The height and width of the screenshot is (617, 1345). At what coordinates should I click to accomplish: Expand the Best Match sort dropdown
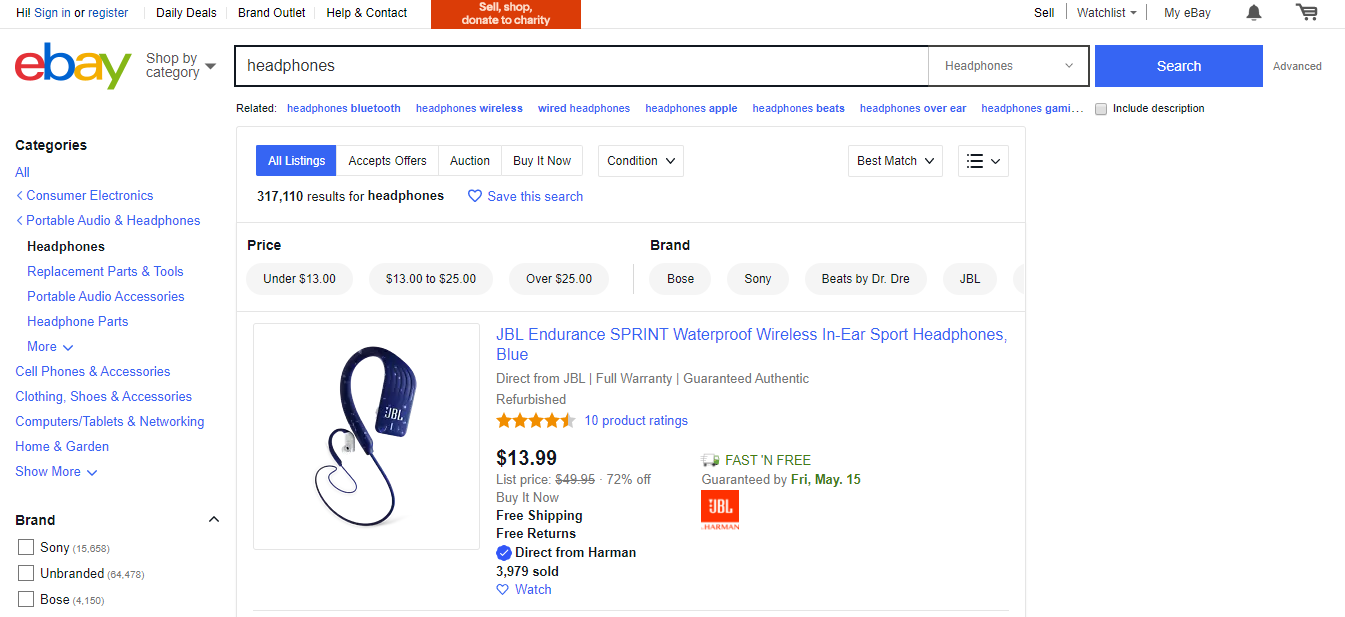(x=895, y=161)
